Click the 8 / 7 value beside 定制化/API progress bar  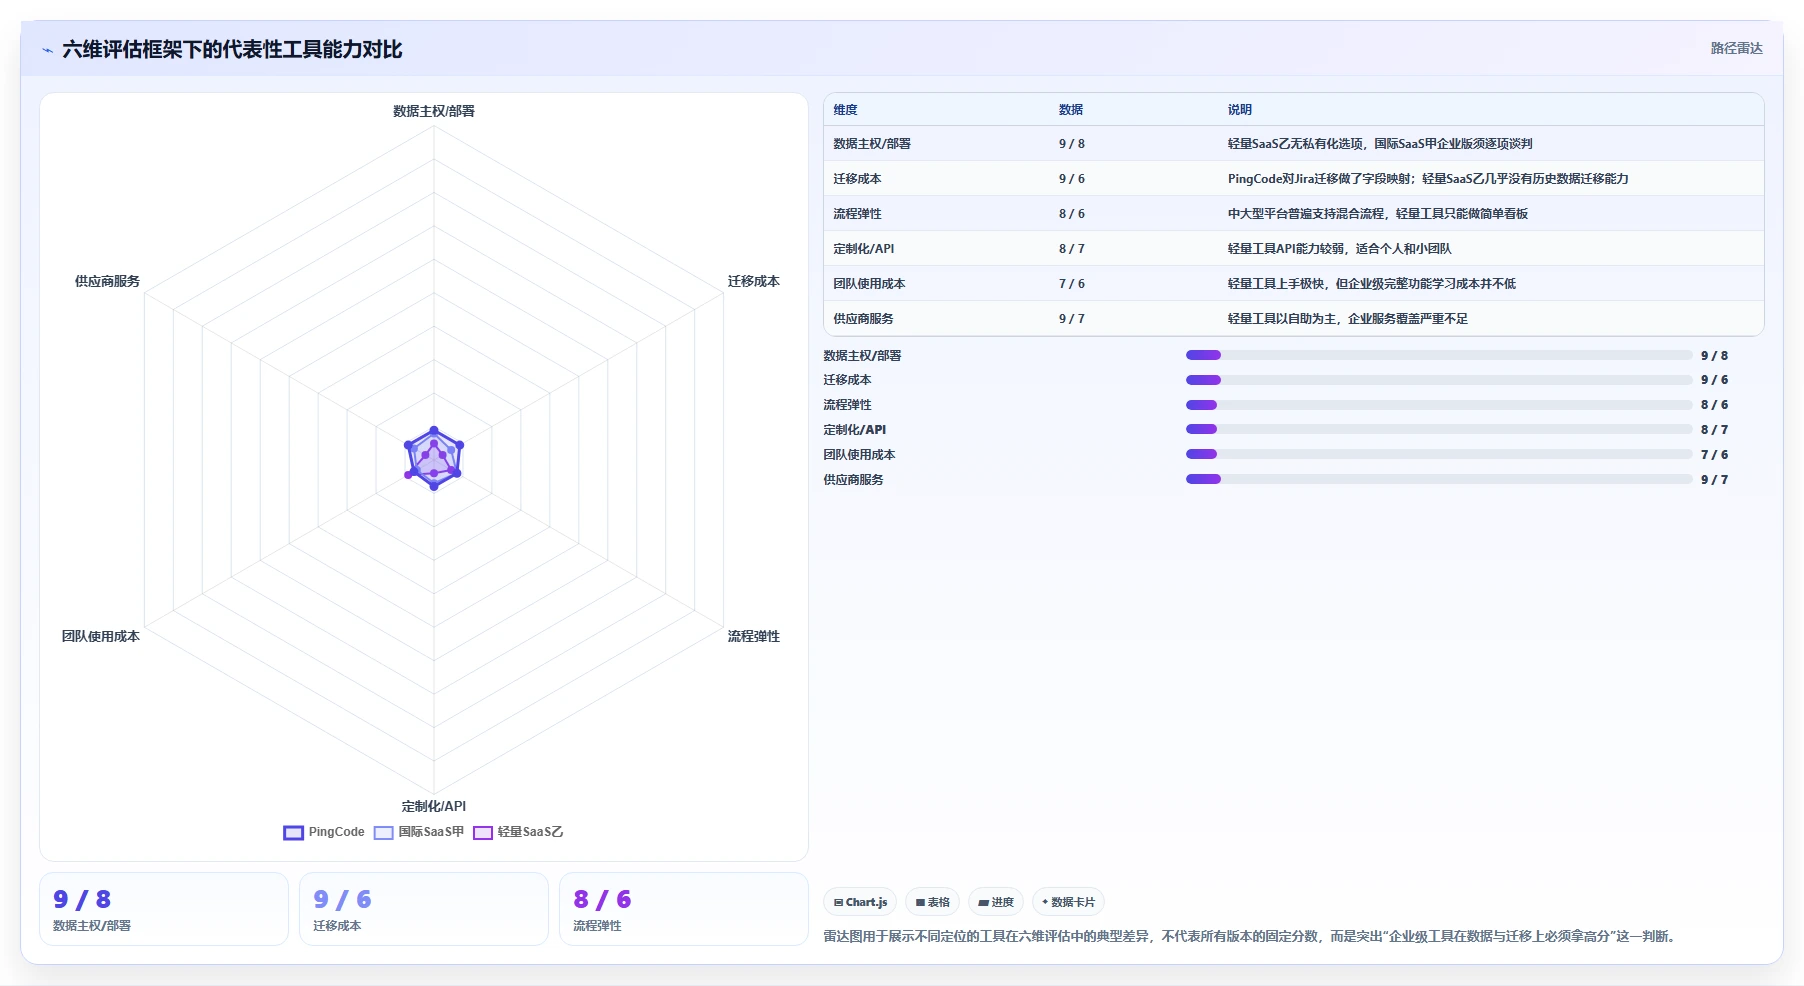point(1714,430)
